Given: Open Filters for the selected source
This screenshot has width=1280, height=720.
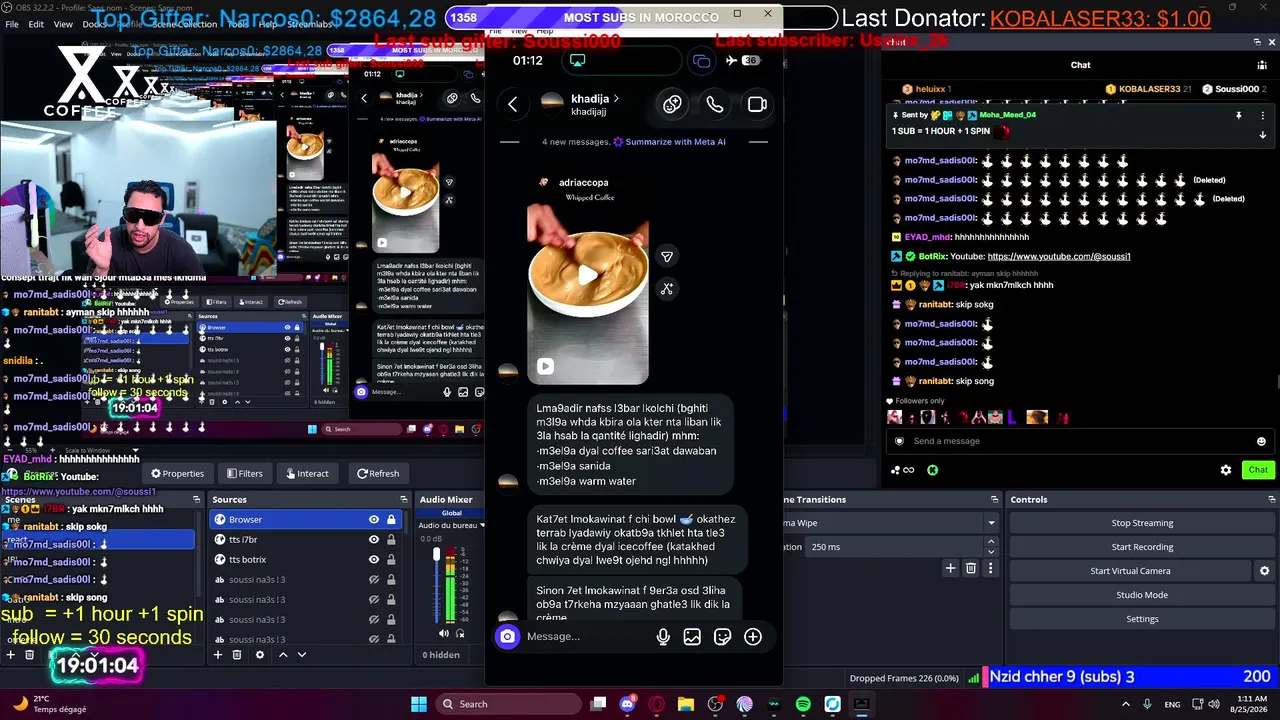Looking at the screenshot, I should 245,473.
